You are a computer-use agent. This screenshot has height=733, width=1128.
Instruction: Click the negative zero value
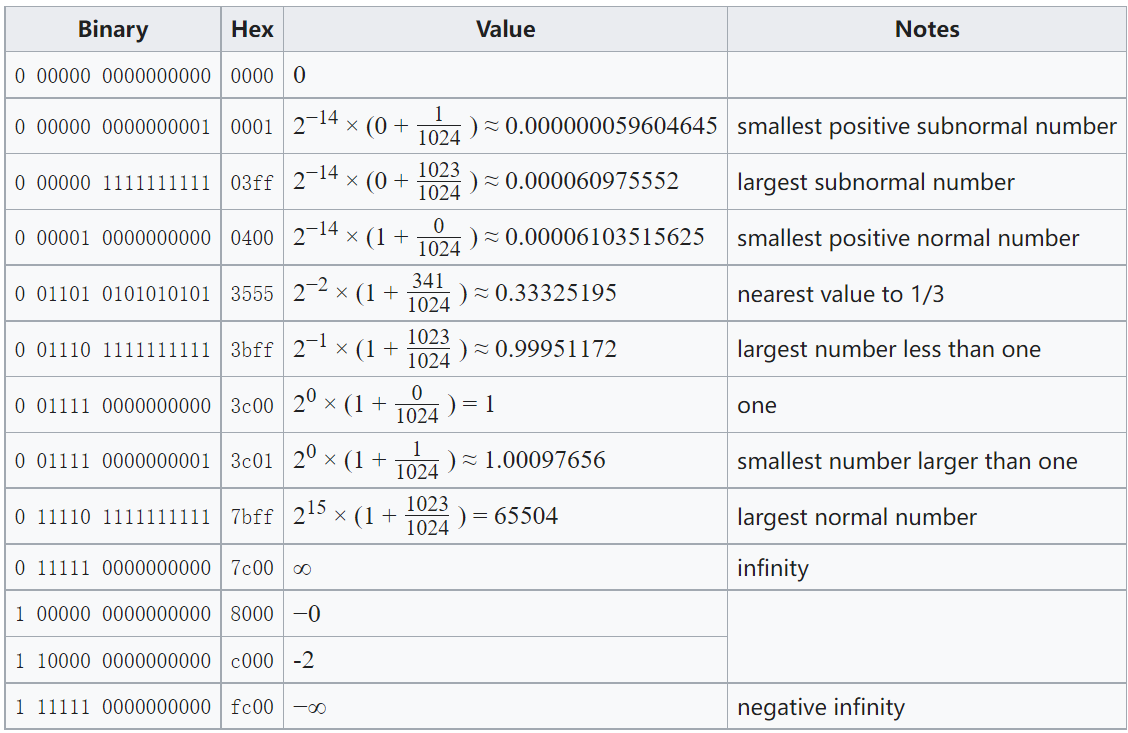coord(307,614)
